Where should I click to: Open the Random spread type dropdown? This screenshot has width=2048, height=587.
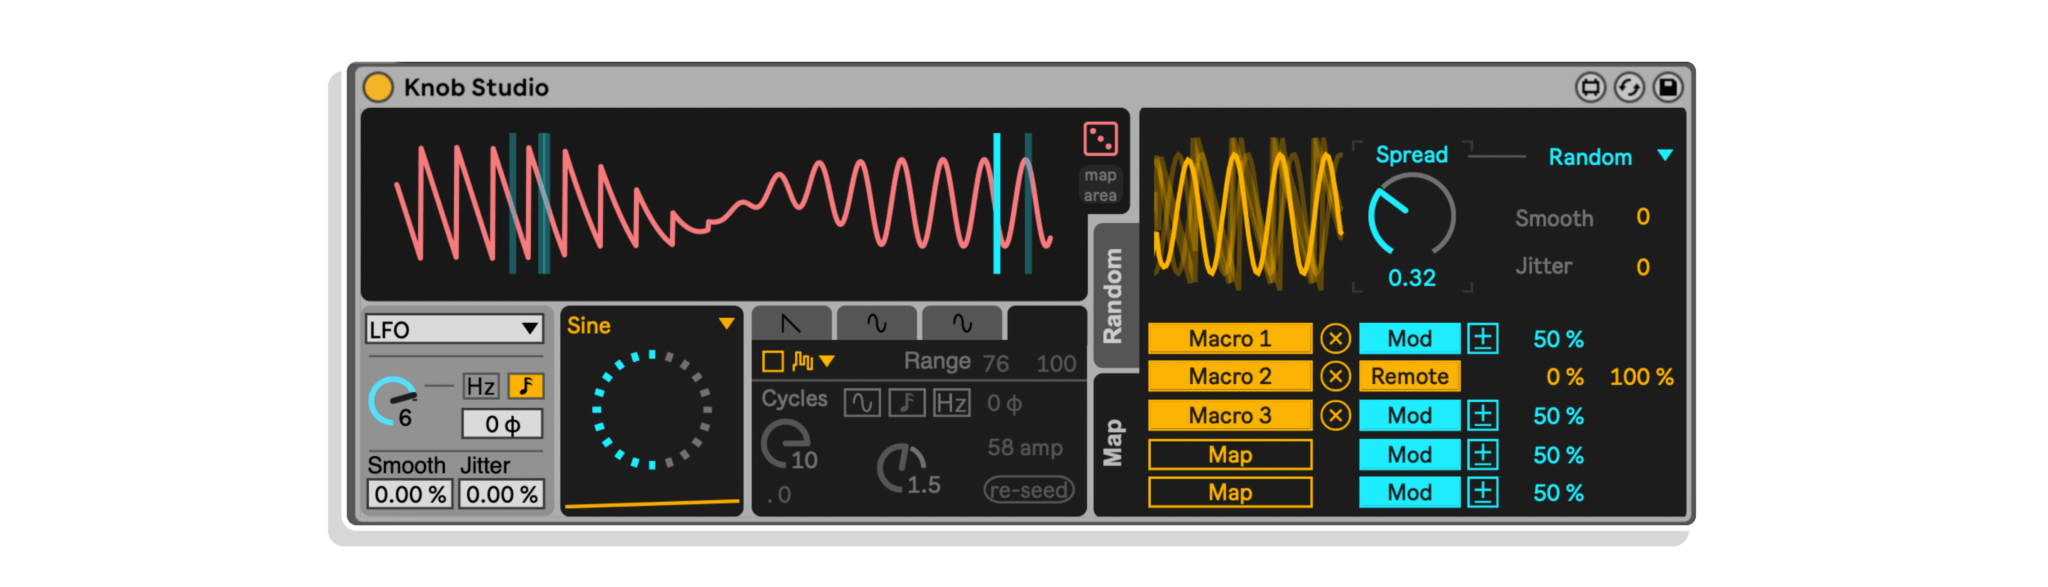coord(1664,156)
